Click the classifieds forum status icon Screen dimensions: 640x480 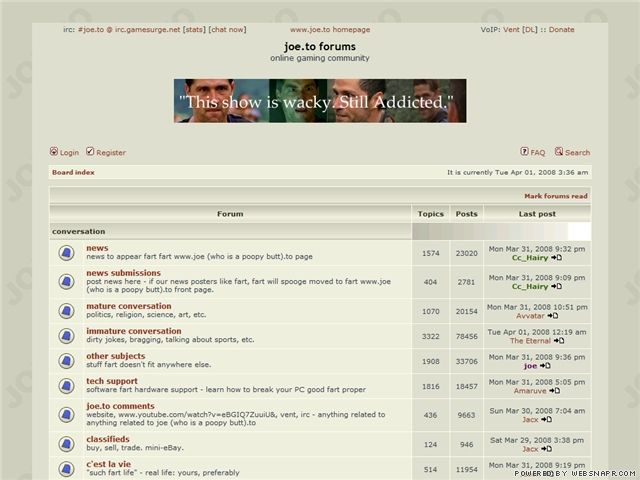pyautogui.click(x=66, y=444)
